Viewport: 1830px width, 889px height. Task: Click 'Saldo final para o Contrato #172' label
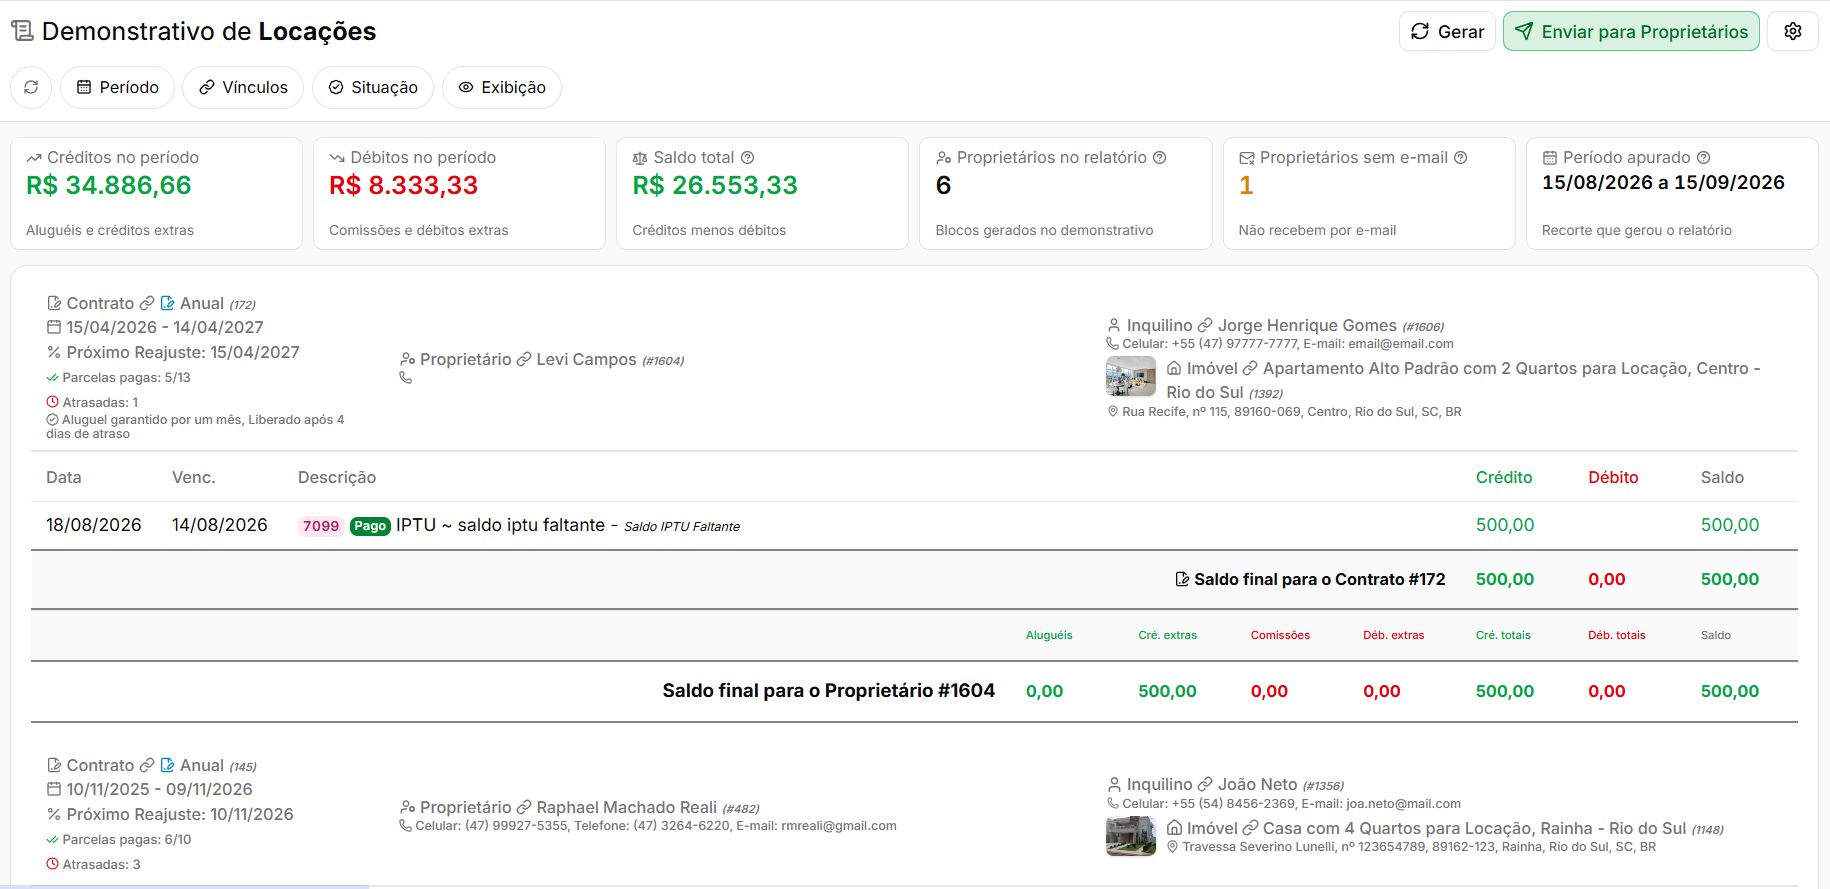[x=1319, y=579]
